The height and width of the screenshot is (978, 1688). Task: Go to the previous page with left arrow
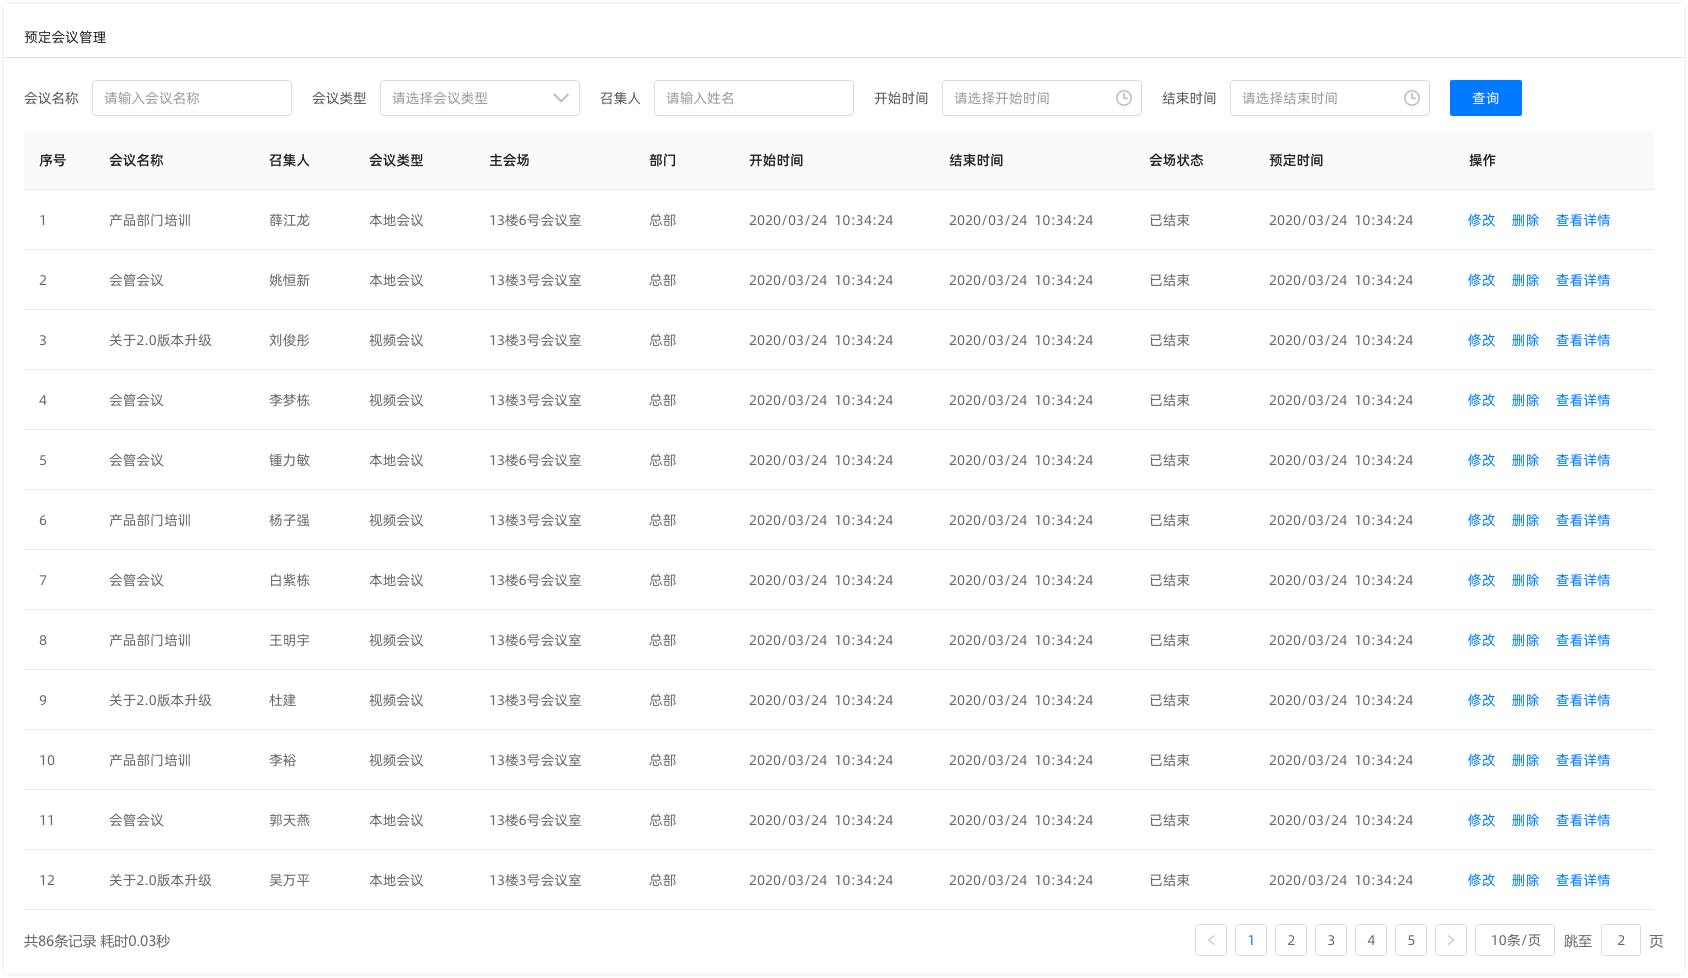coord(1210,940)
